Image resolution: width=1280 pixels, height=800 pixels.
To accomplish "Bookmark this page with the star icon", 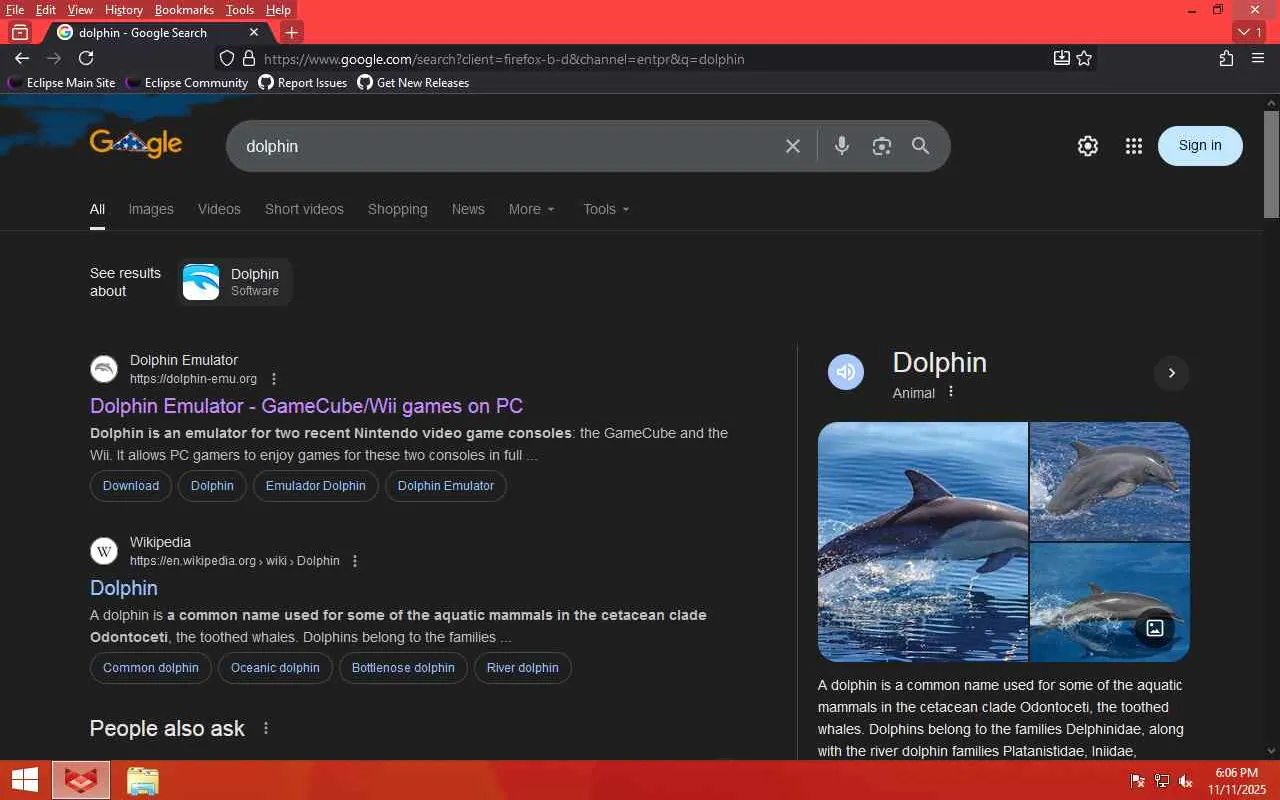I will [x=1084, y=58].
